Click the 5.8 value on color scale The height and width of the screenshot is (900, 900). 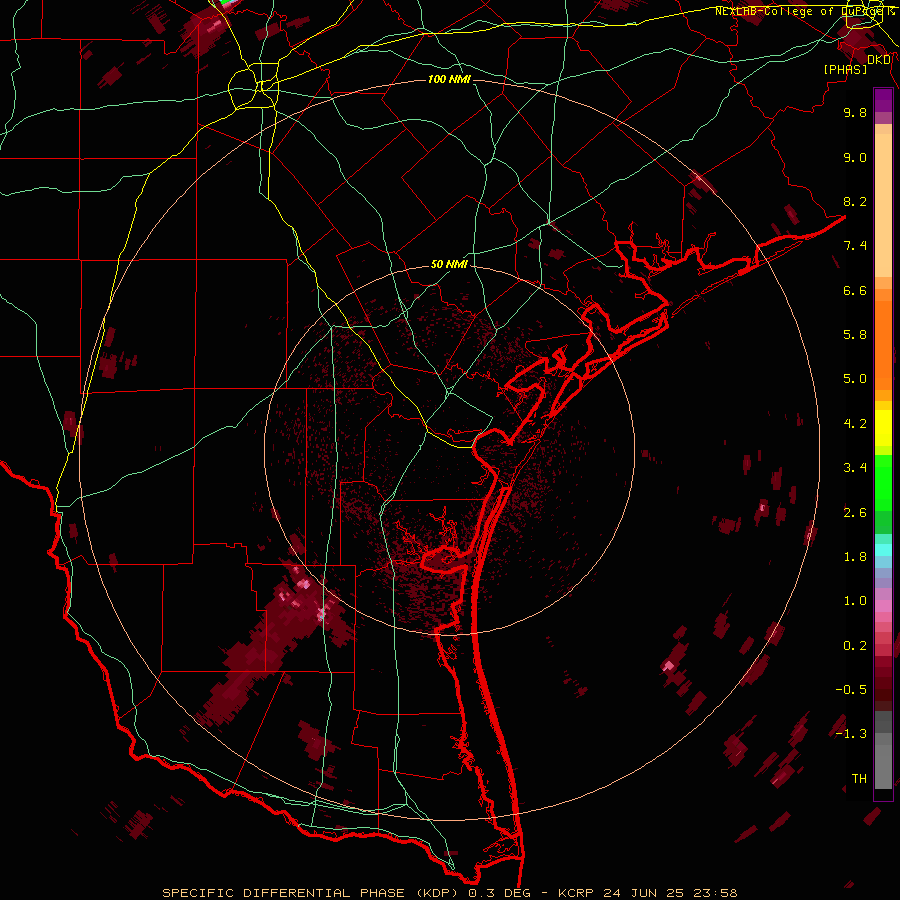(x=855, y=335)
